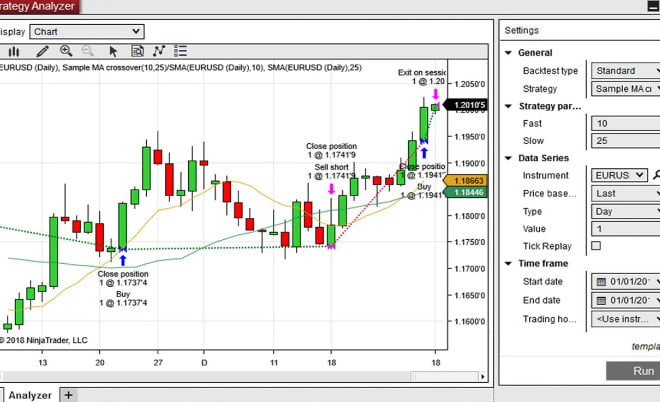Switch to the Analyzer tab
The height and width of the screenshot is (402, 660).
(29, 395)
